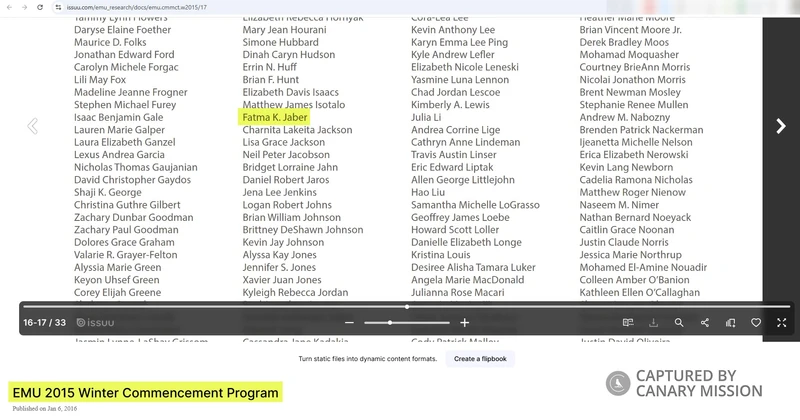Go to next page with right arrow
Screen dimensions: 800x420
tap(781, 126)
